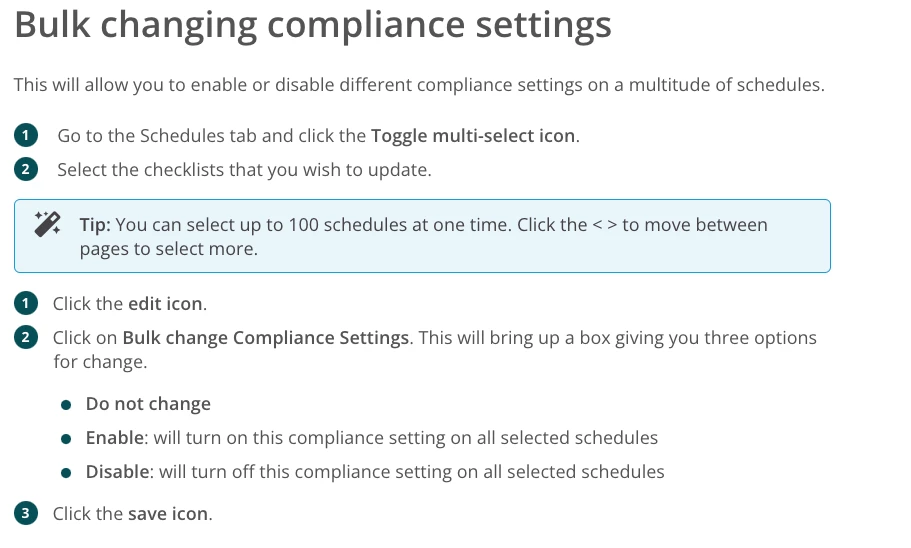
Task: Click the bold Enable option label
Action: click(114, 438)
